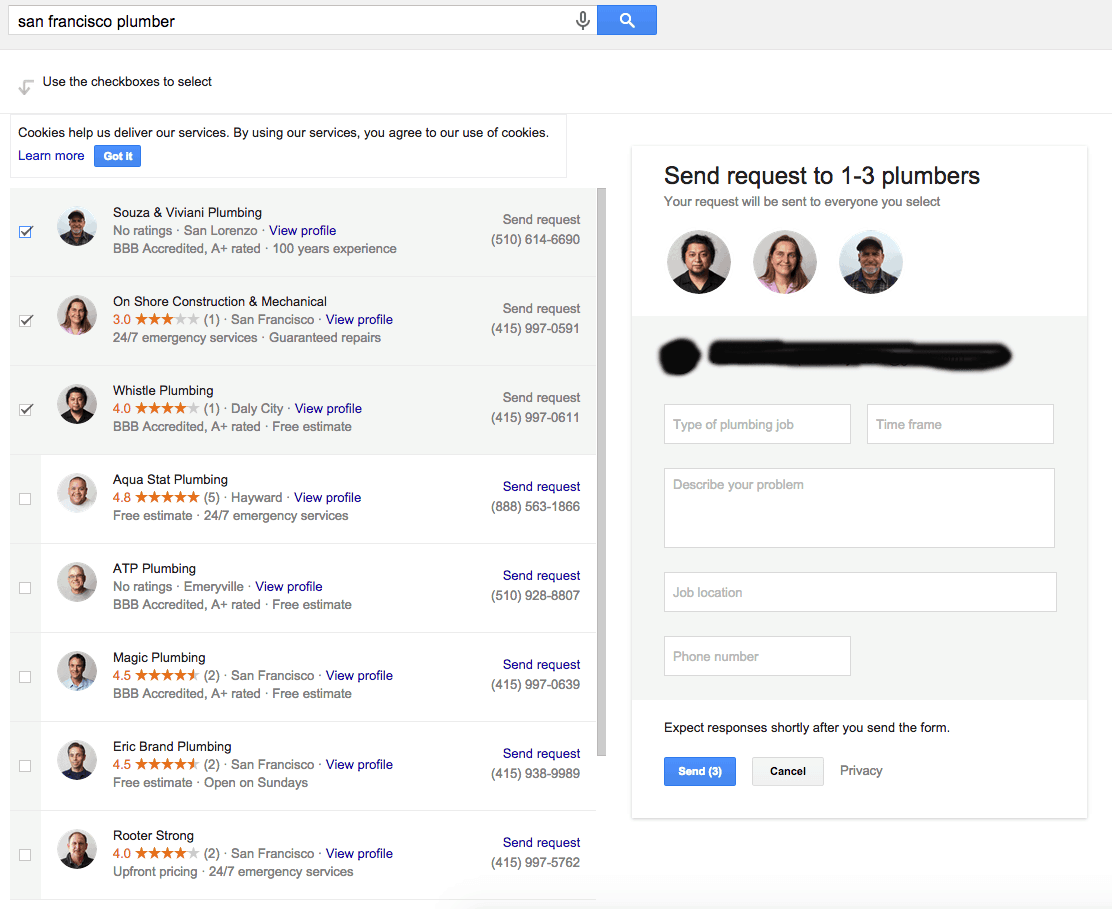Image resolution: width=1112 pixels, height=909 pixels.
Task: Select the Eric Brand Plumbing checkbox
Action: coord(25,766)
